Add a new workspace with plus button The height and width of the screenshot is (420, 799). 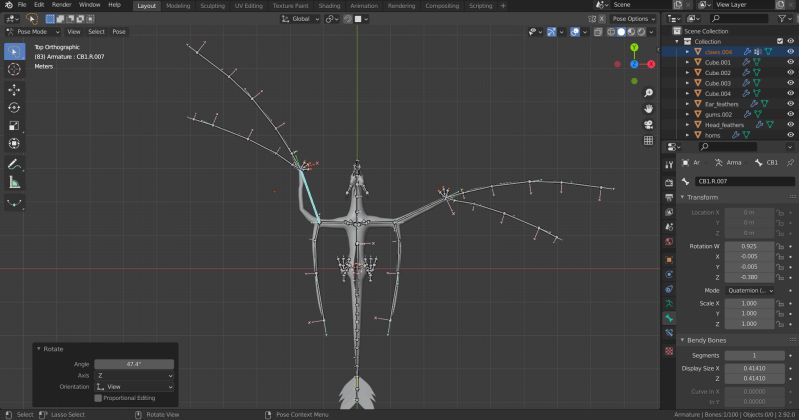tap(503, 6)
